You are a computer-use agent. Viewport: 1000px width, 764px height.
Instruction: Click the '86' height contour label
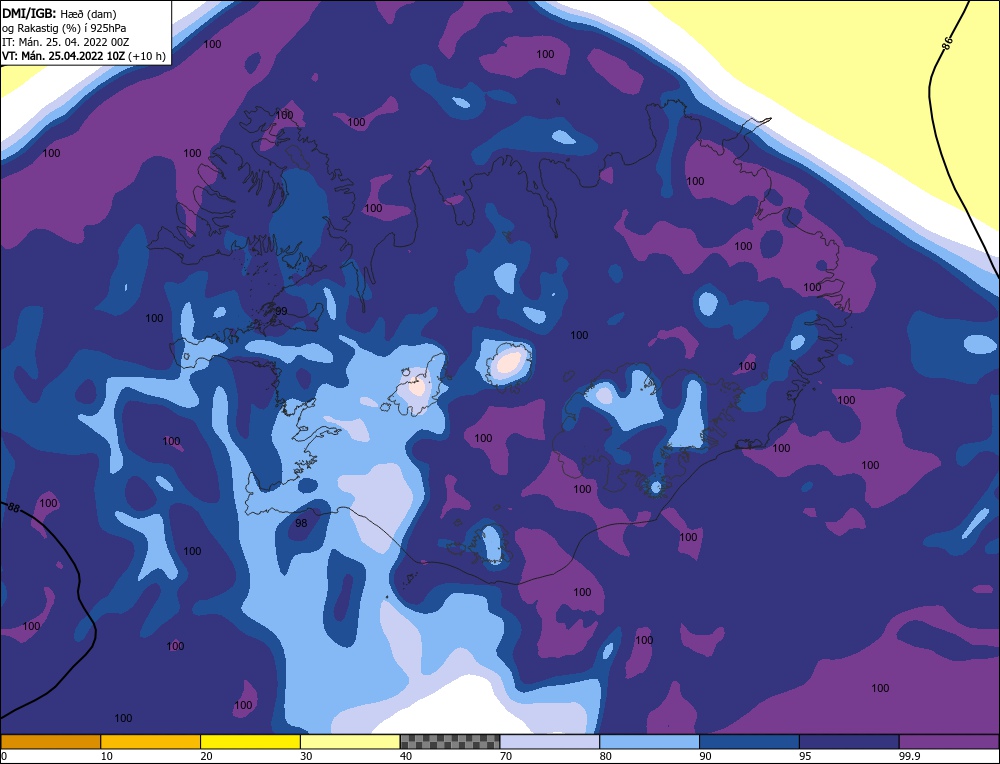point(947,43)
